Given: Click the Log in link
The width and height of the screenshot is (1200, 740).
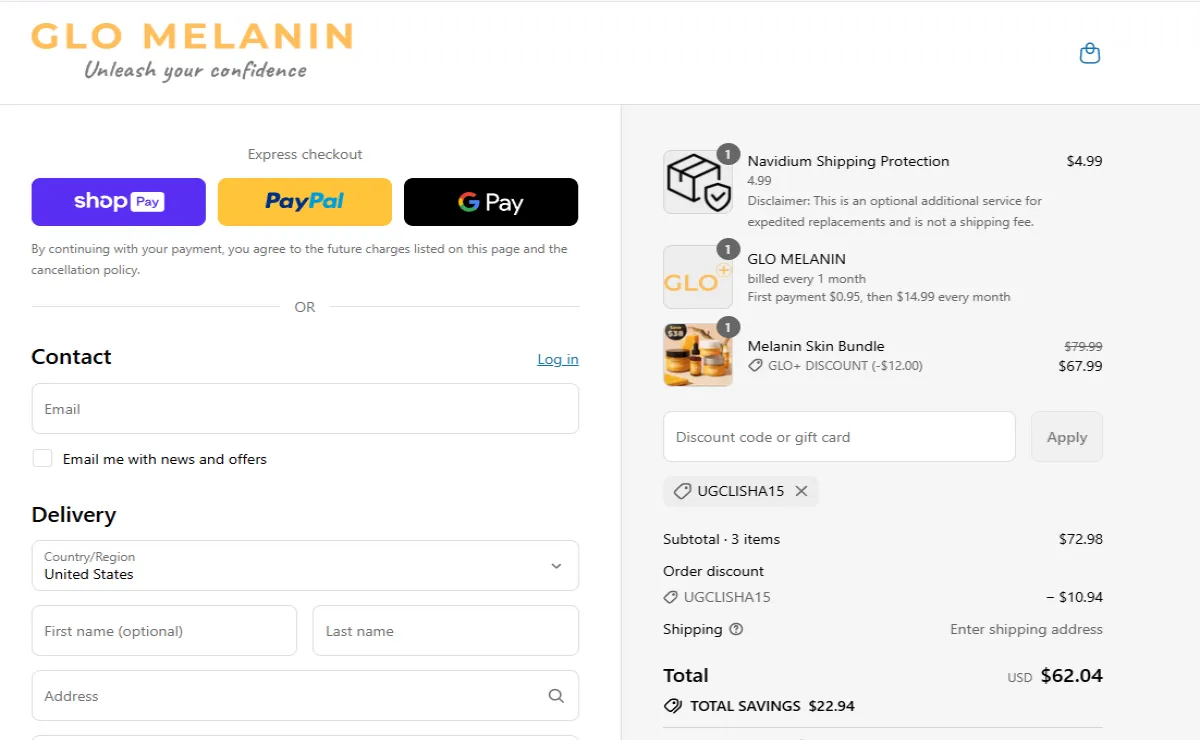Looking at the screenshot, I should click(x=557, y=359).
